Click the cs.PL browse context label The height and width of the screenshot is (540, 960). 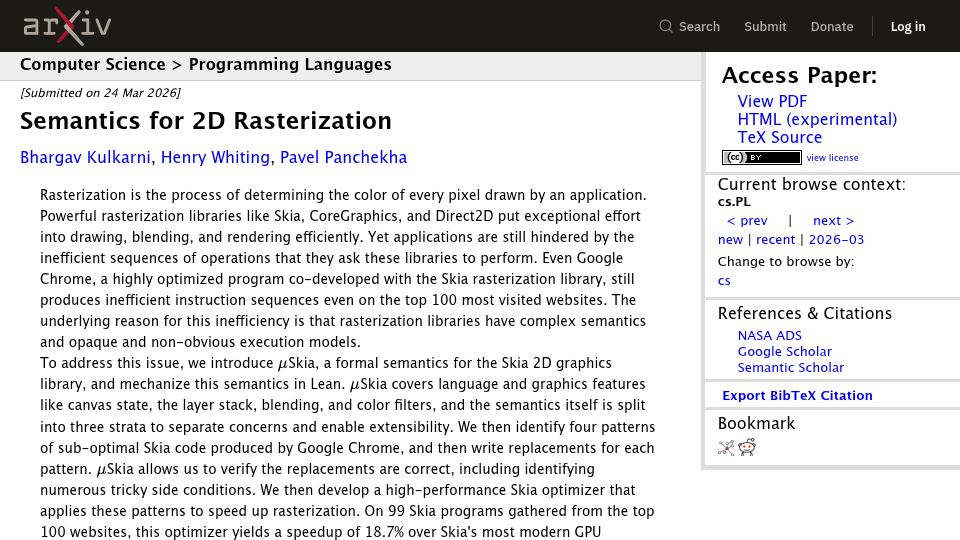coord(734,201)
